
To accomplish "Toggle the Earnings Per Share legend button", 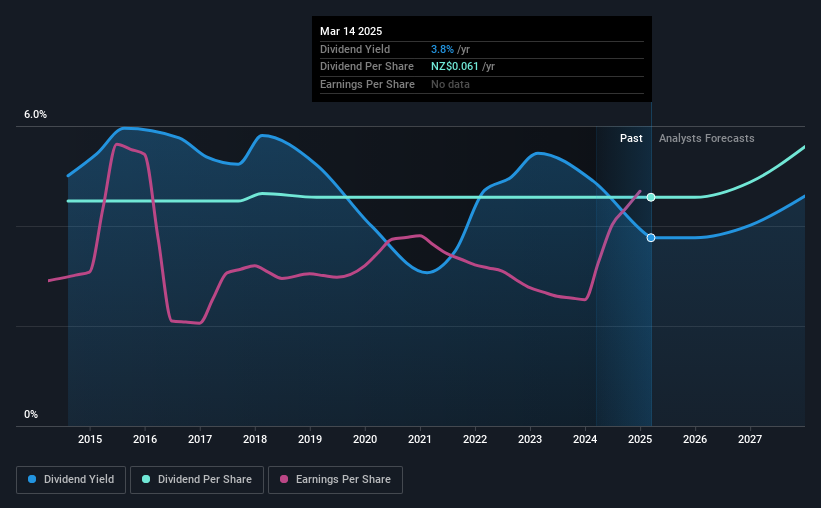I will pos(335,480).
